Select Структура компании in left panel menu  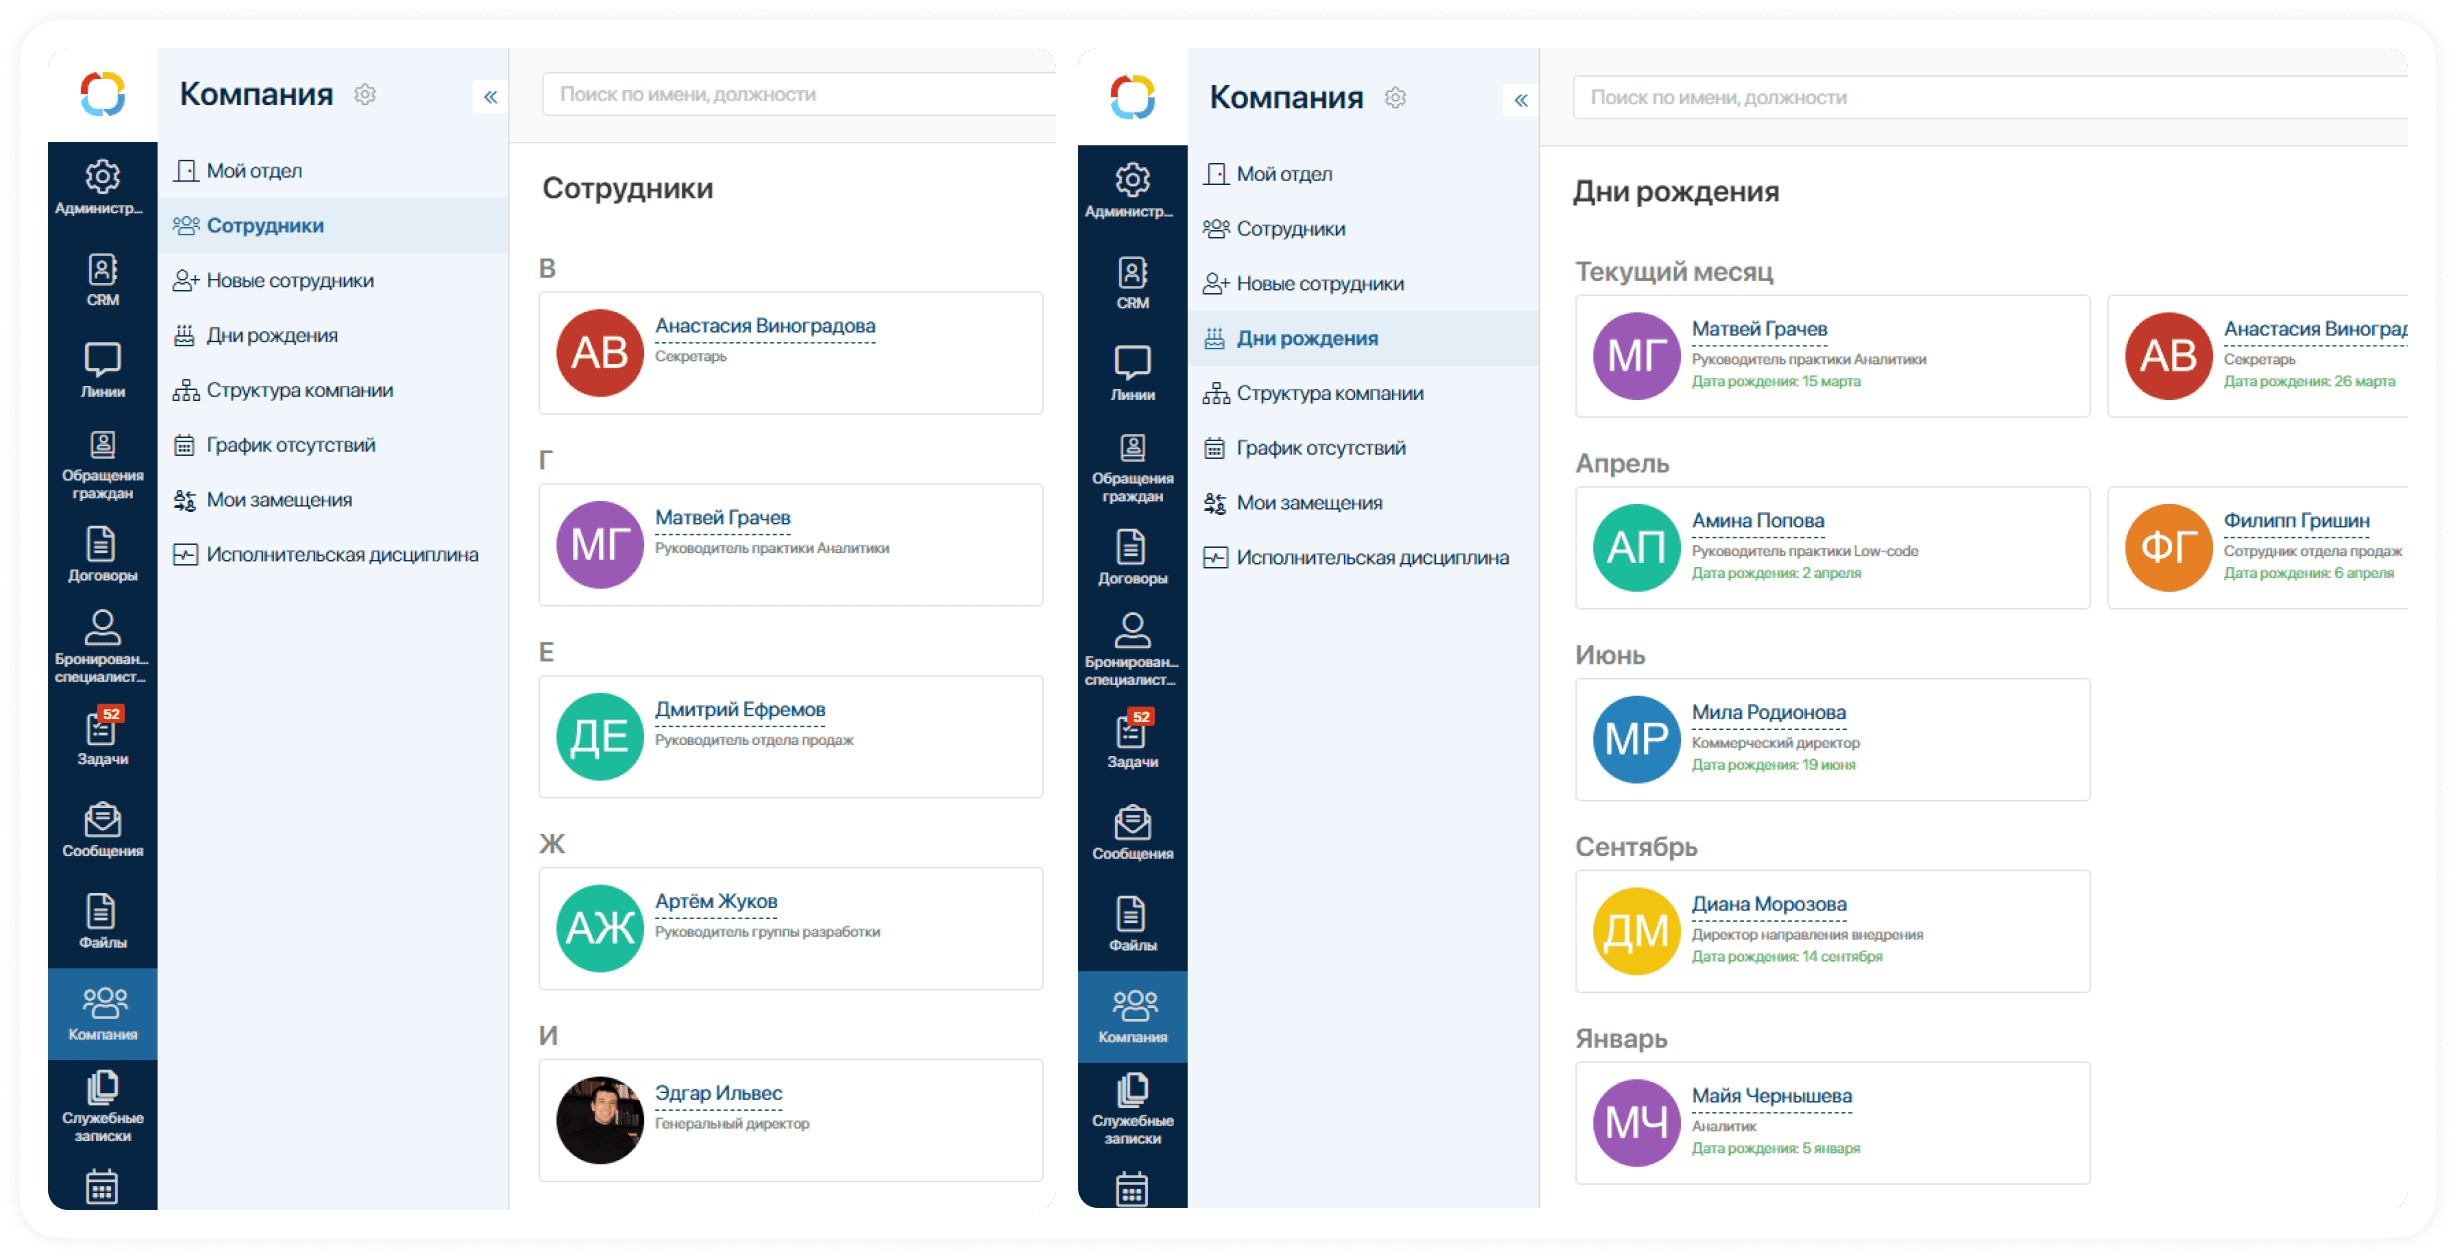click(x=299, y=390)
